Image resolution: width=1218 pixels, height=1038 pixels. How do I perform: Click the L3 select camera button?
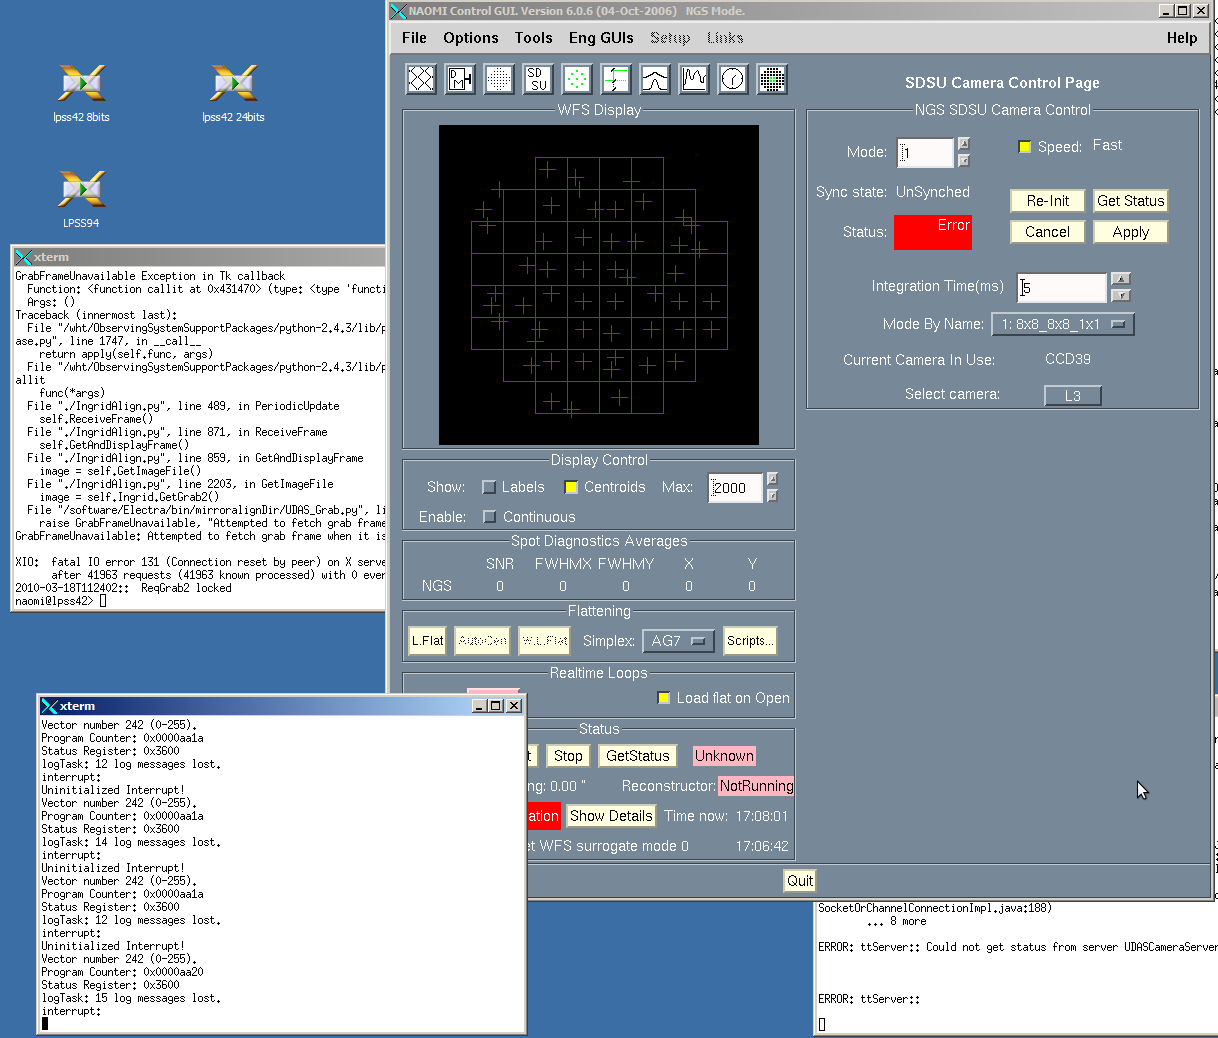(1073, 396)
